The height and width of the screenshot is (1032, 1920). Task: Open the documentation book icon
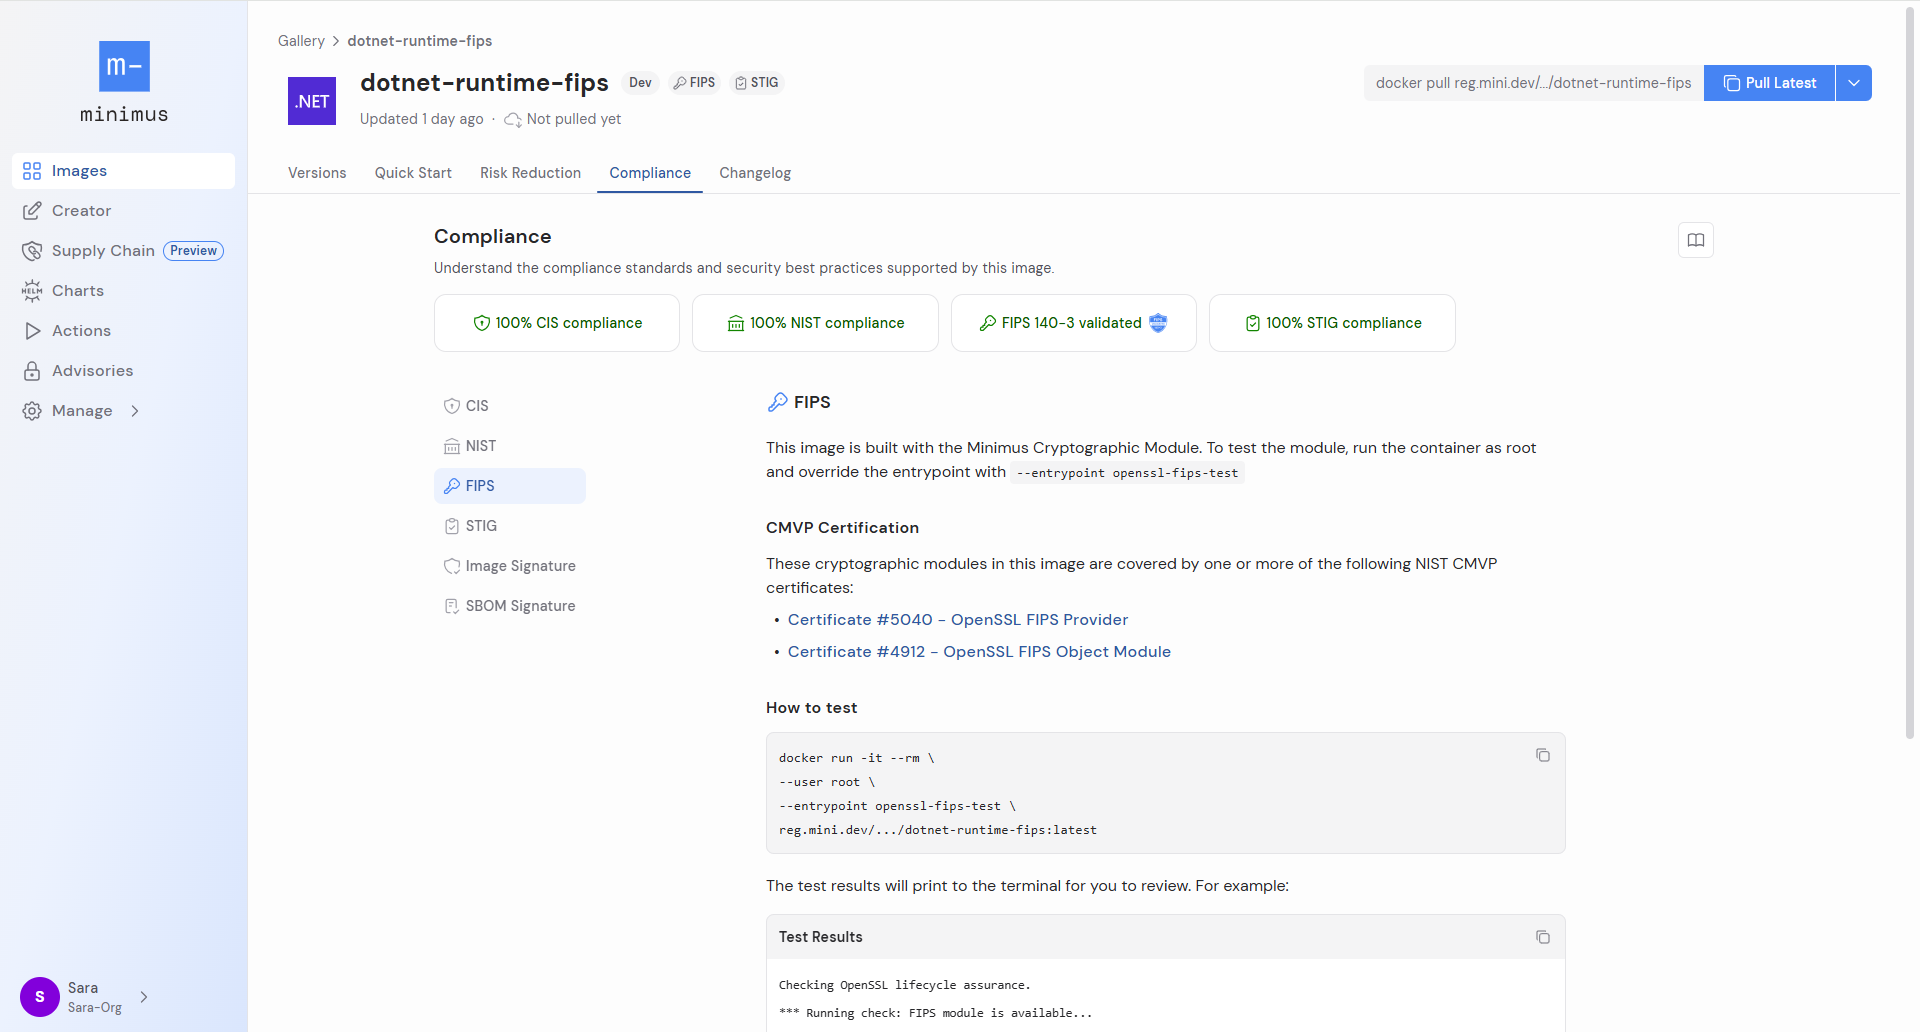(x=1696, y=240)
